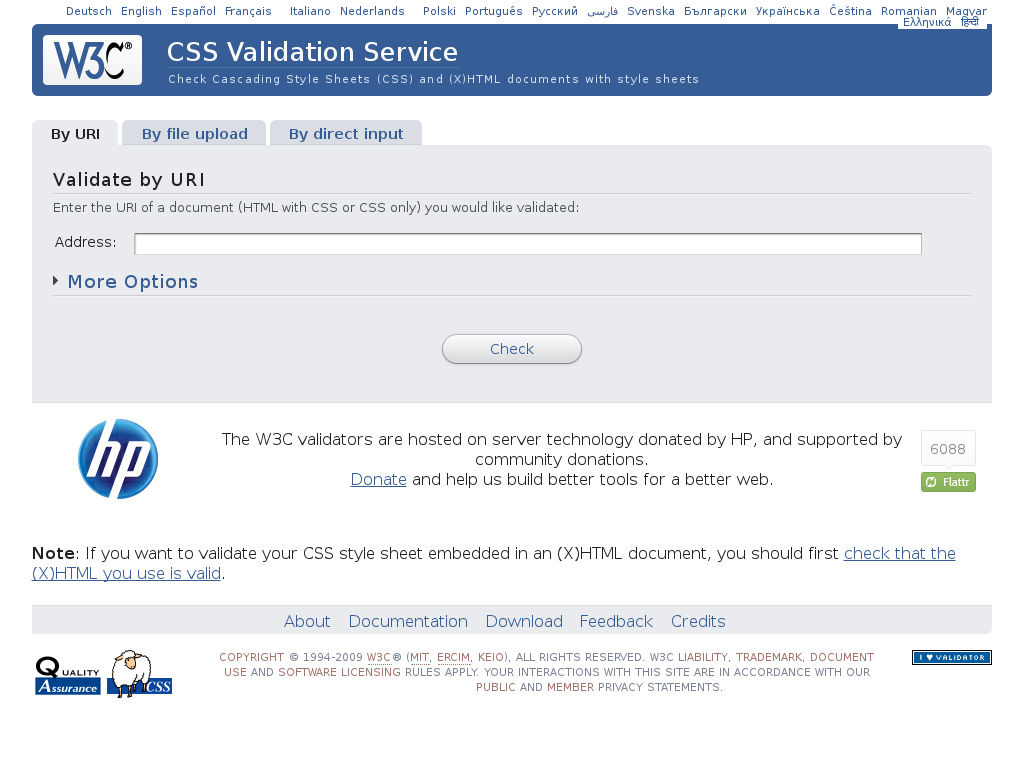View the Credits page
This screenshot has width=1024, height=768.
tap(698, 621)
